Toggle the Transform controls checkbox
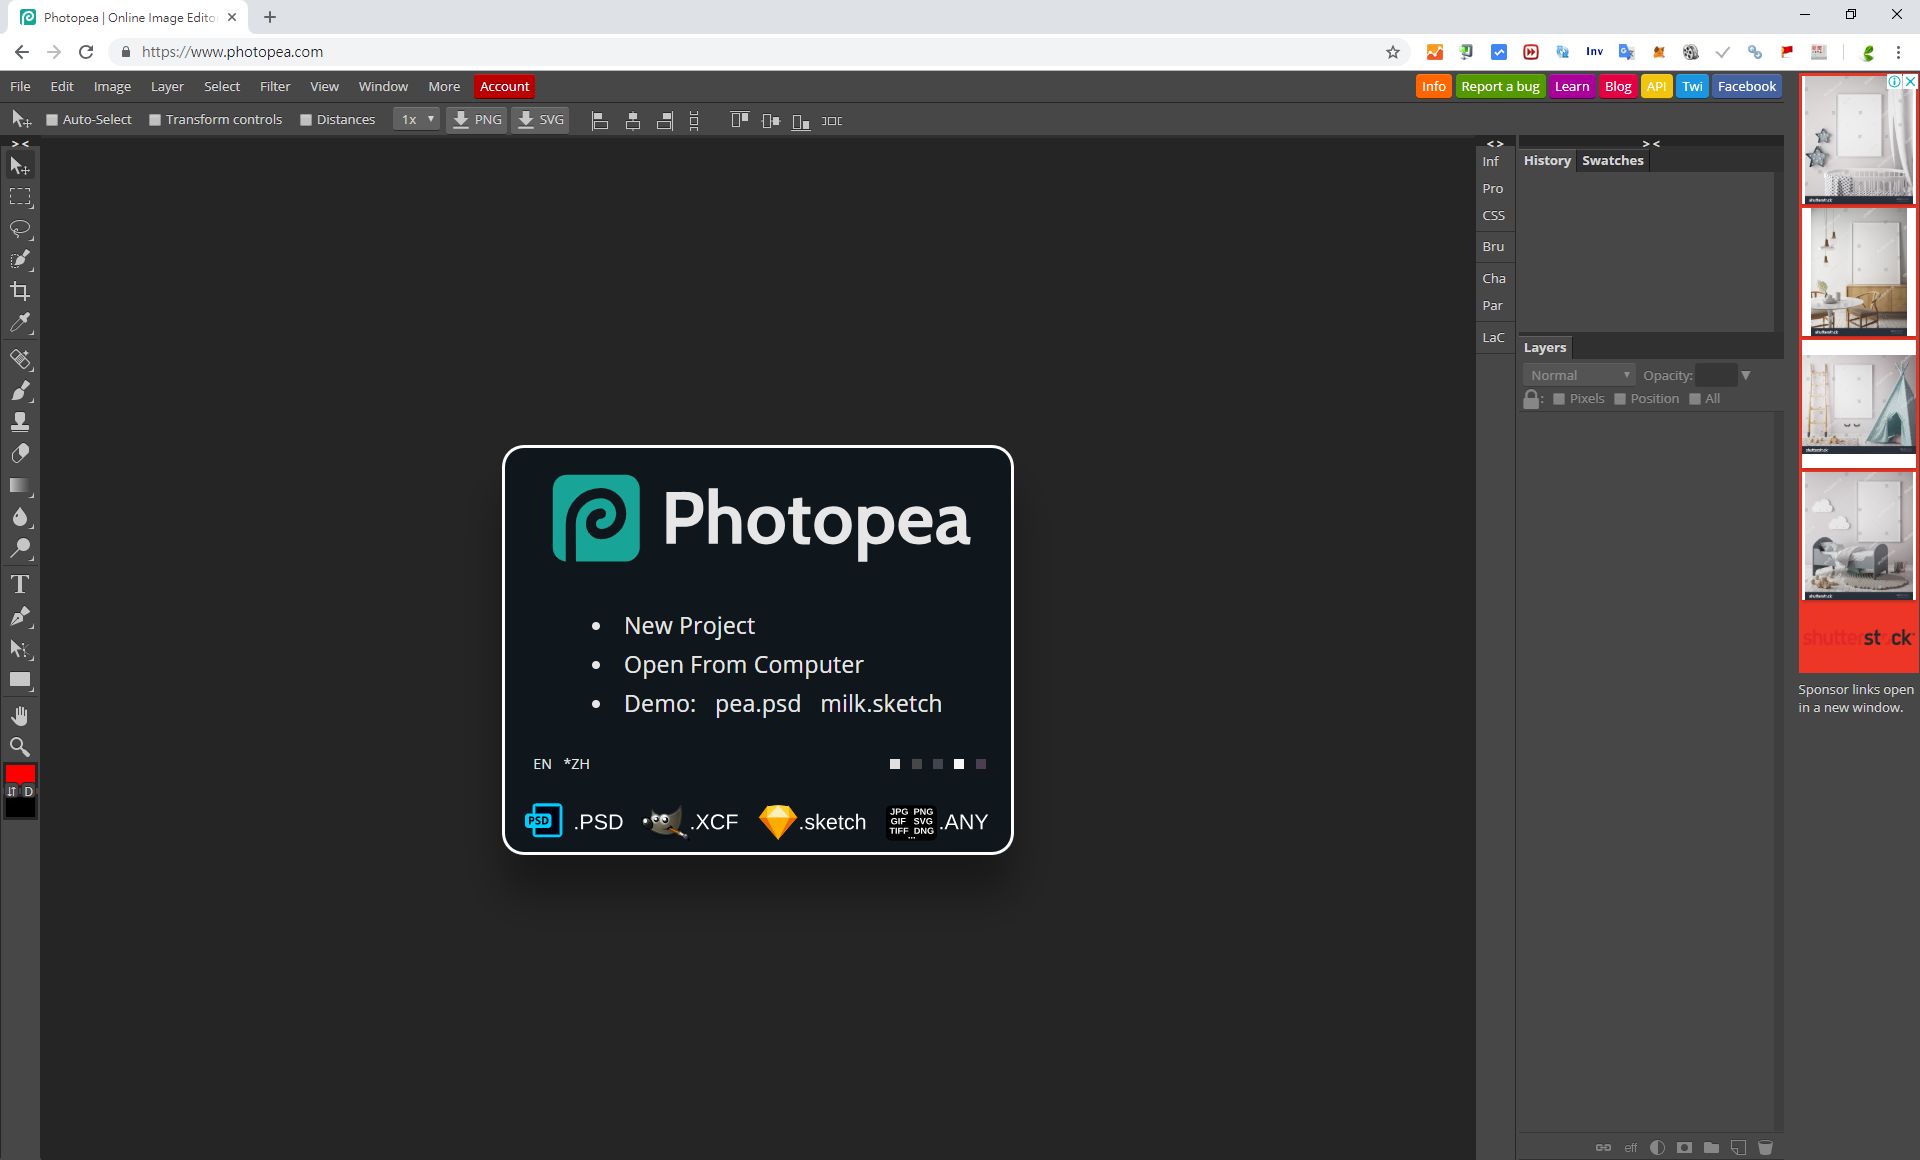 click(x=155, y=120)
